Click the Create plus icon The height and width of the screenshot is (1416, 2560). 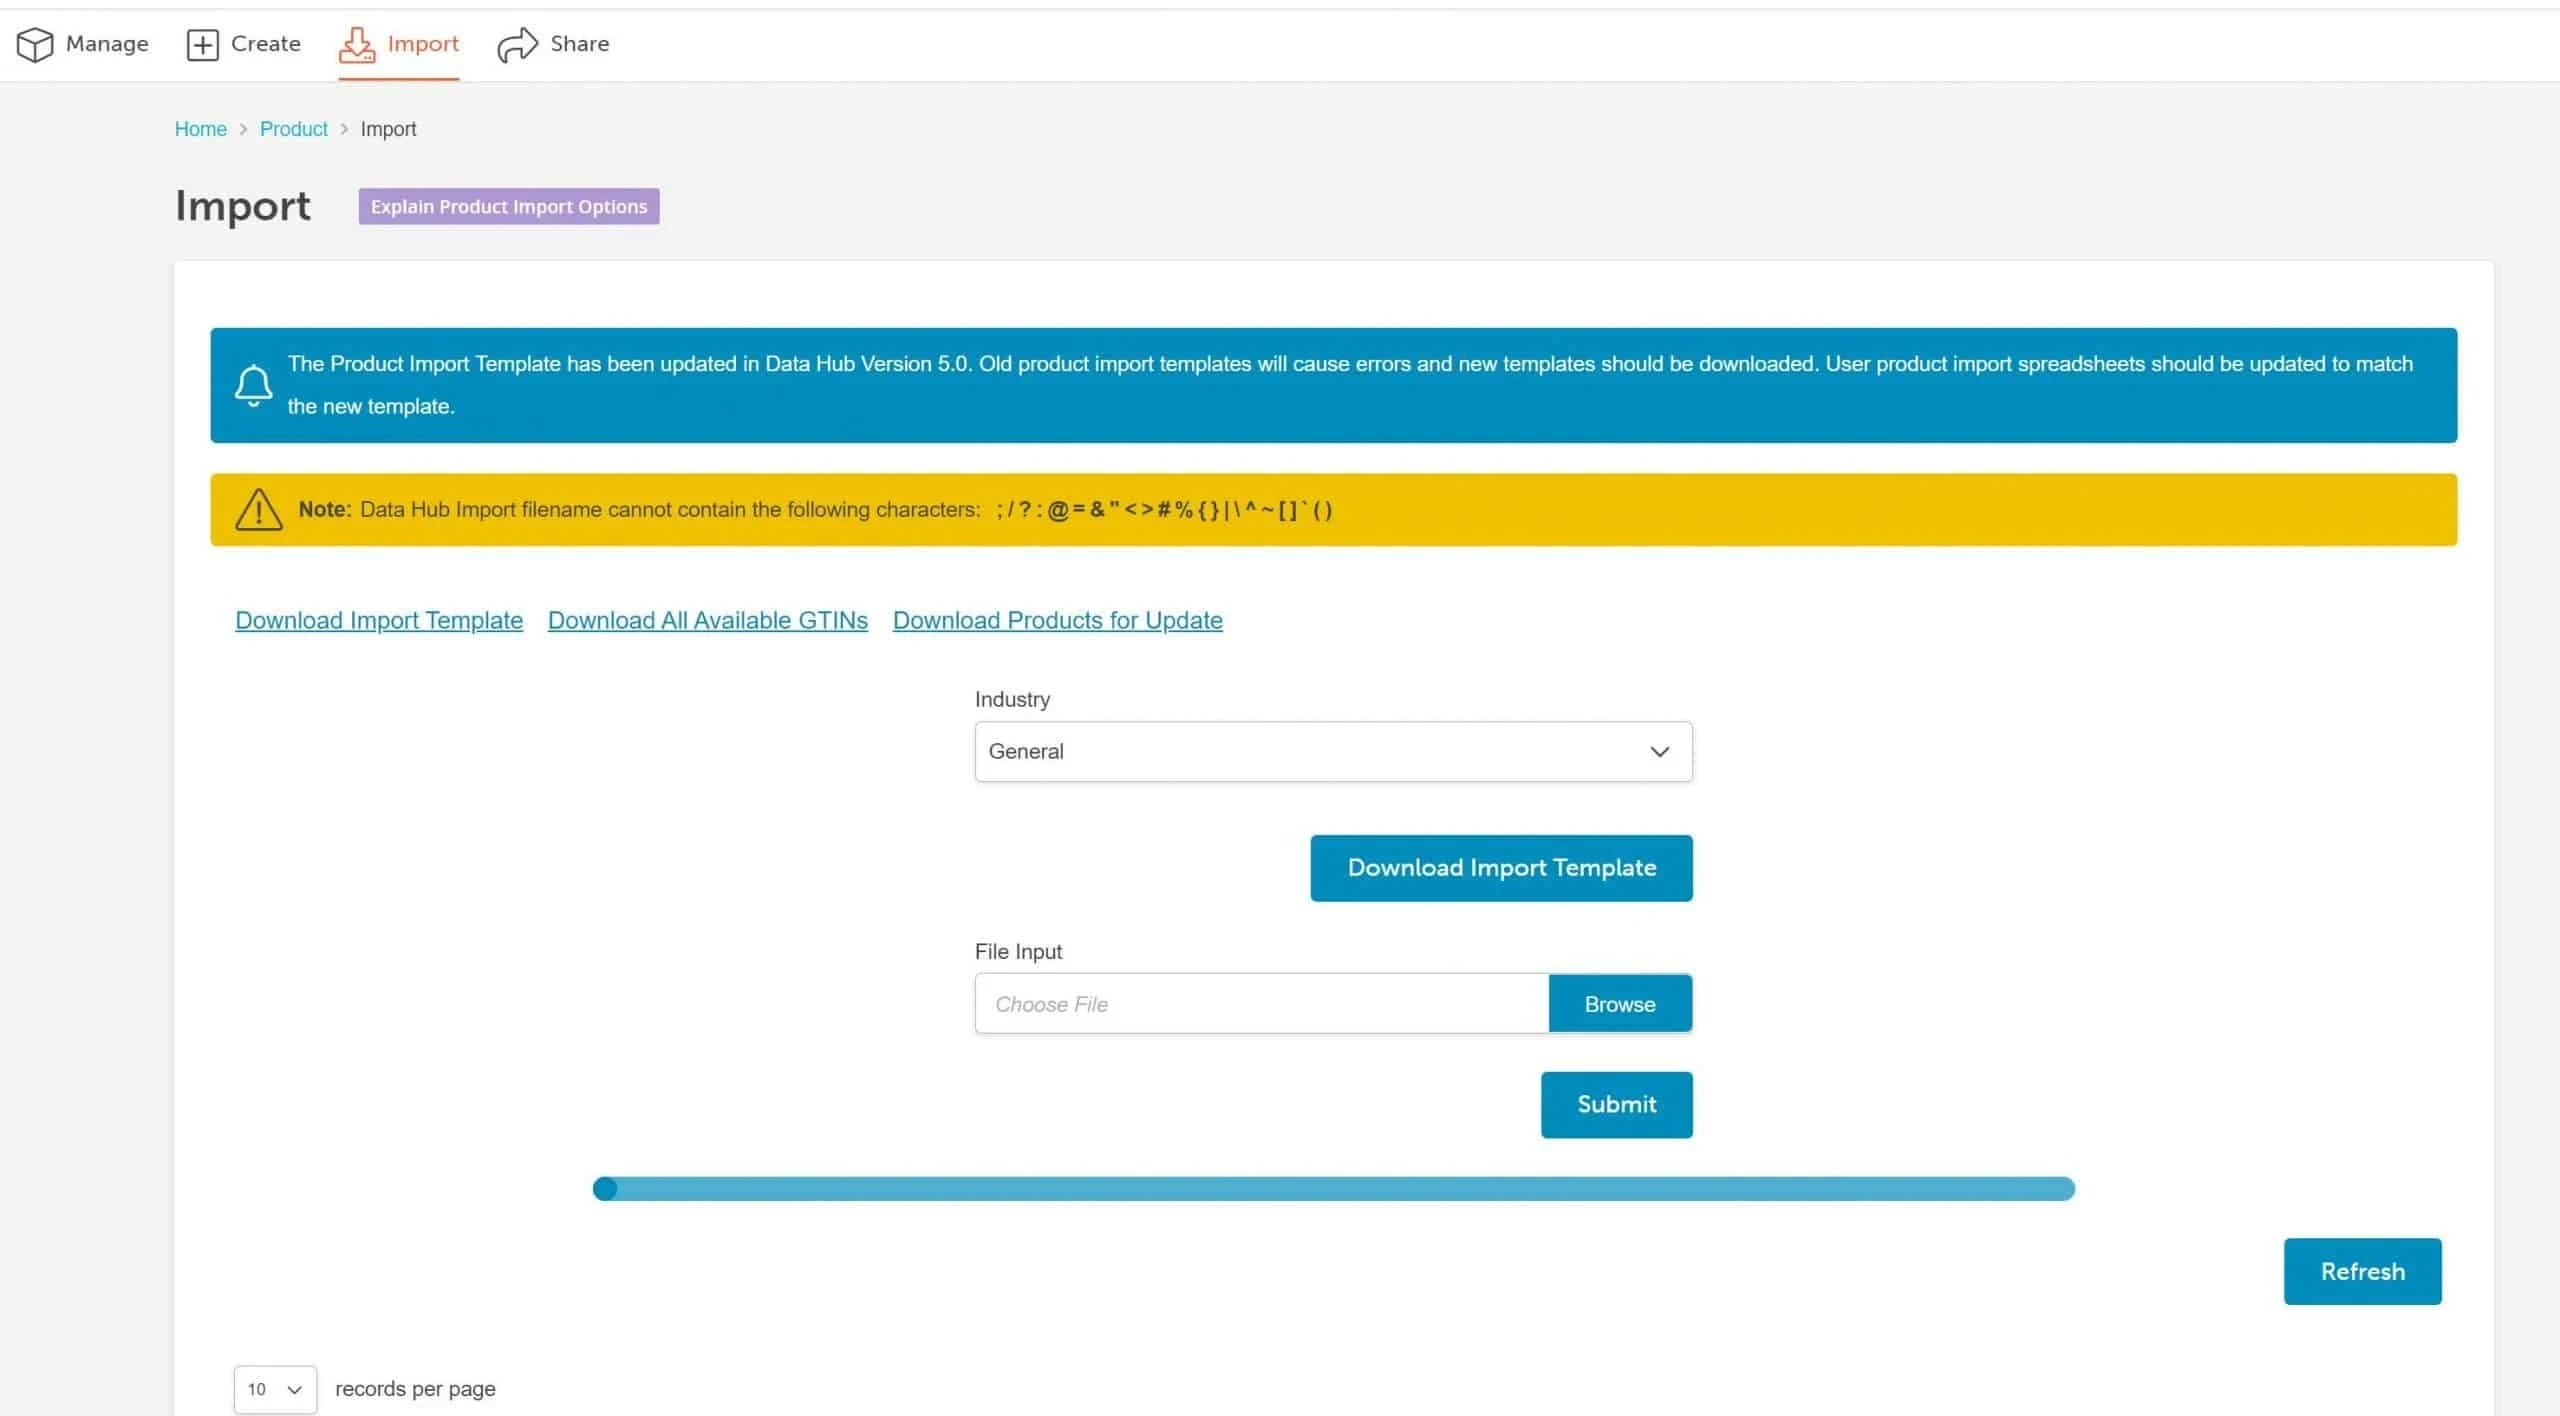point(202,44)
